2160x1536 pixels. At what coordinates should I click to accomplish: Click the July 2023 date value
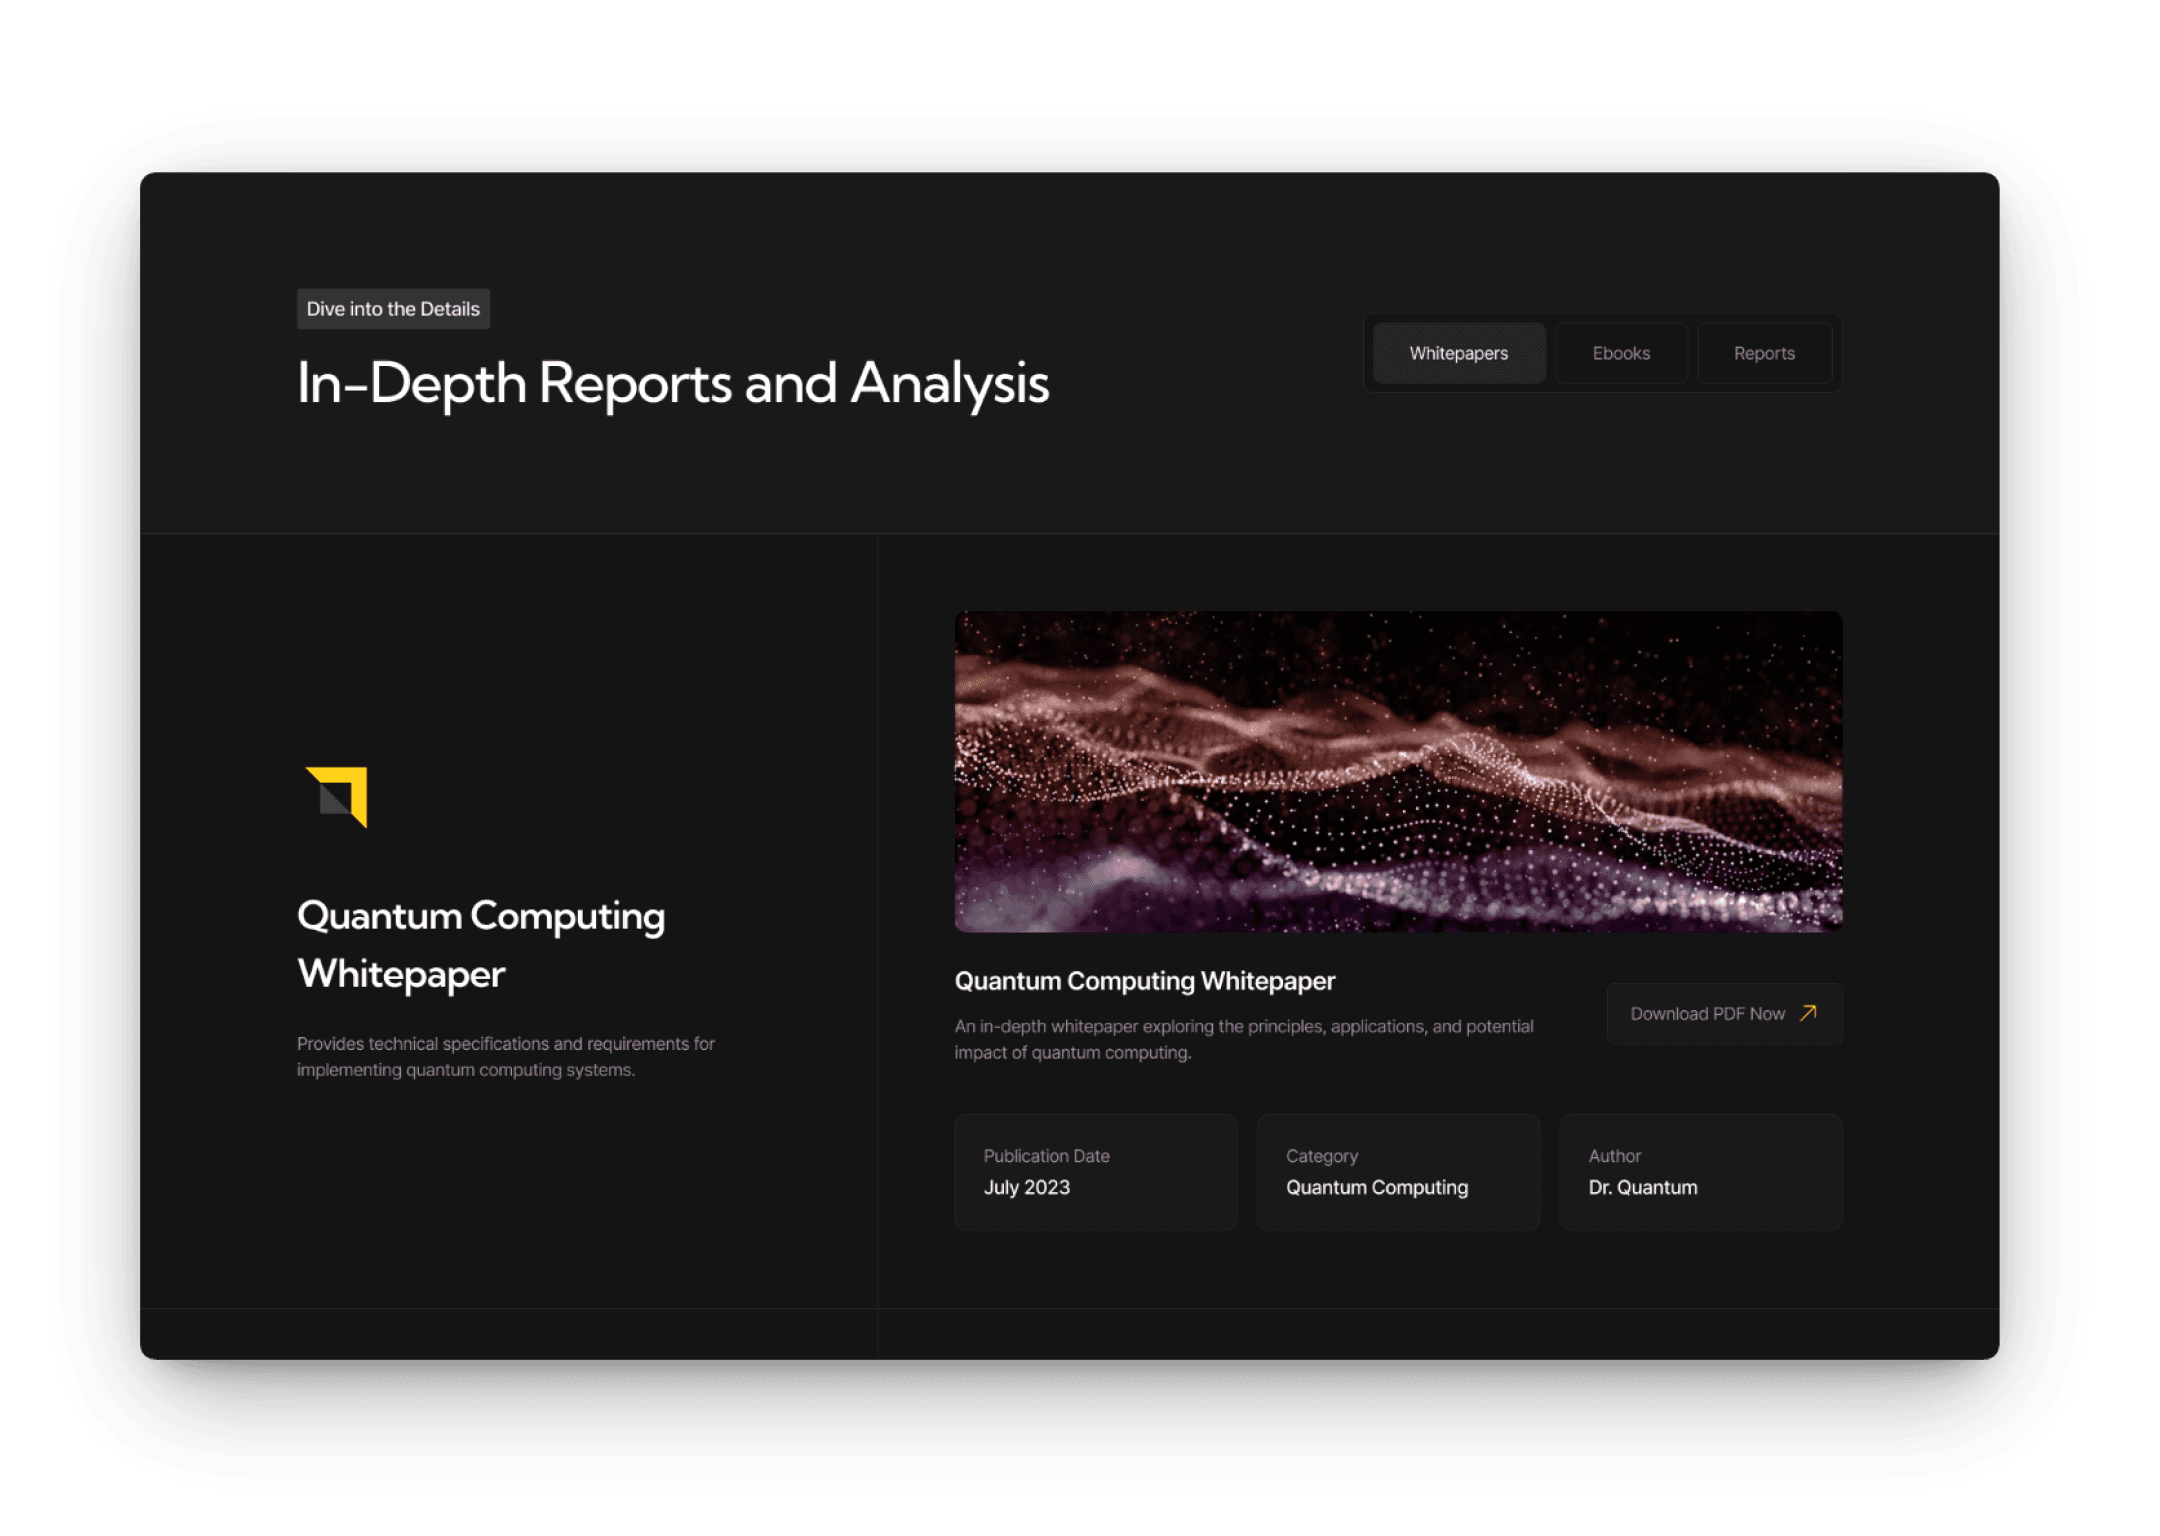point(1026,1187)
